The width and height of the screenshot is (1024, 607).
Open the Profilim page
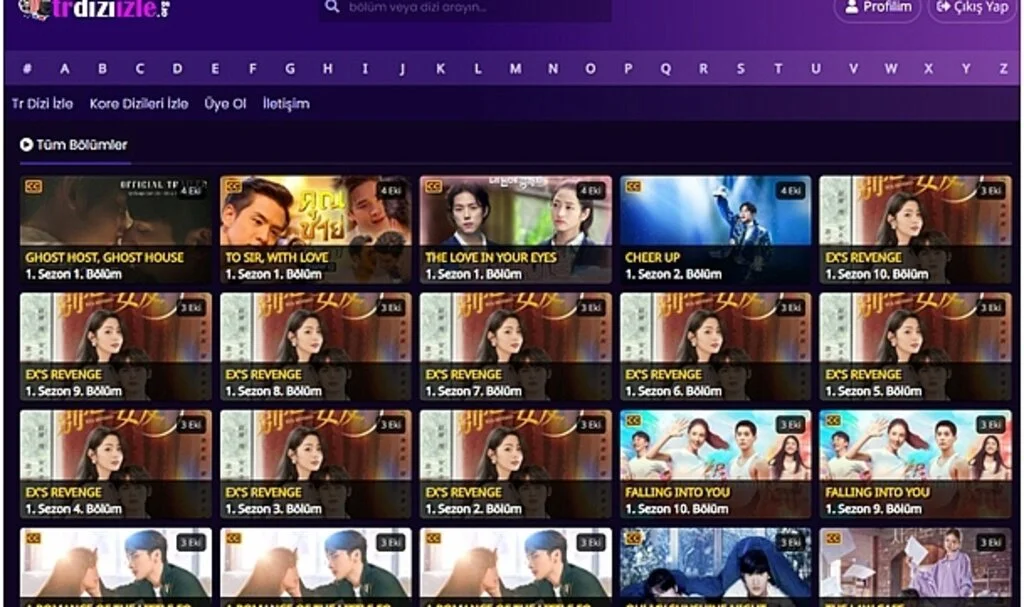point(878,8)
